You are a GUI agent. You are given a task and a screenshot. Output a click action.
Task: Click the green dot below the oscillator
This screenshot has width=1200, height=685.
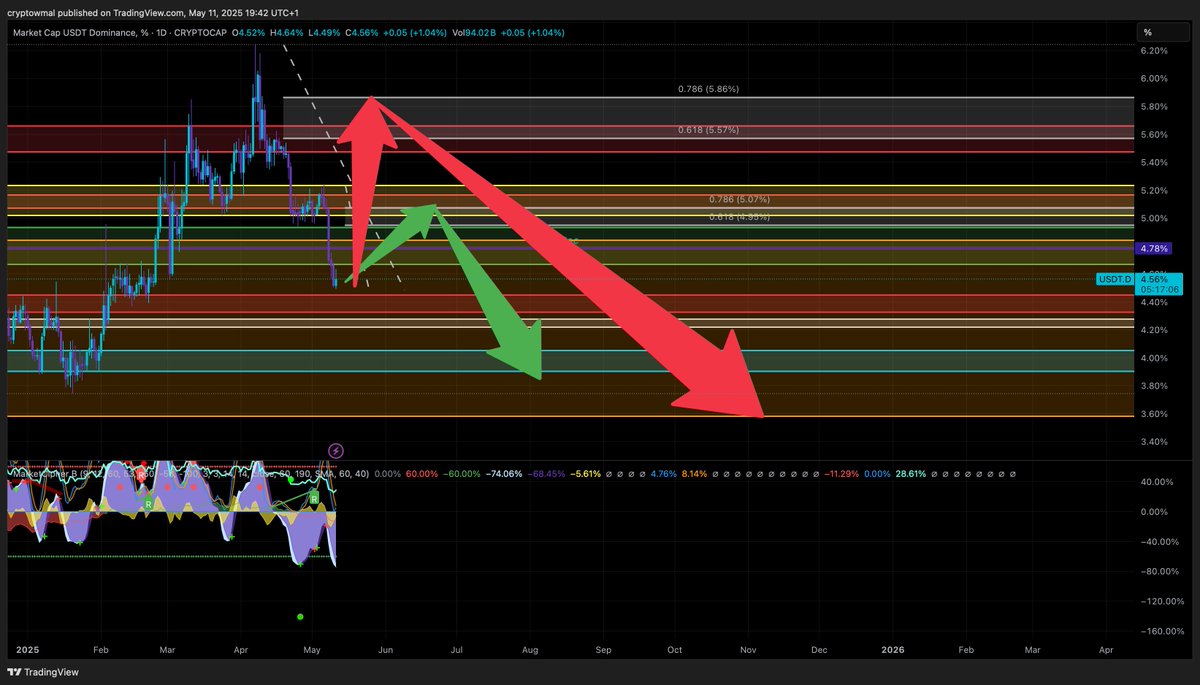coord(300,617)
